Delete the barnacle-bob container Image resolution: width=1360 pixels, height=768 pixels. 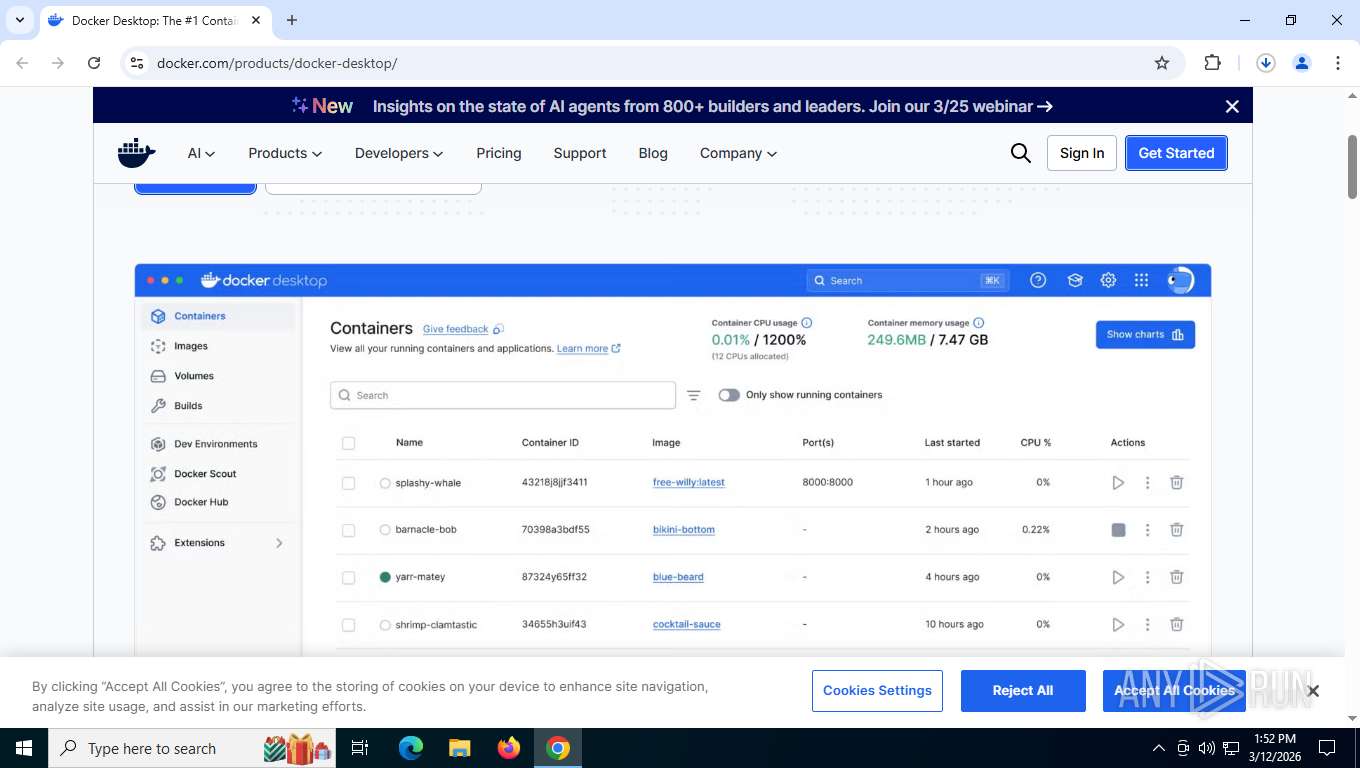pos(1177,530)
